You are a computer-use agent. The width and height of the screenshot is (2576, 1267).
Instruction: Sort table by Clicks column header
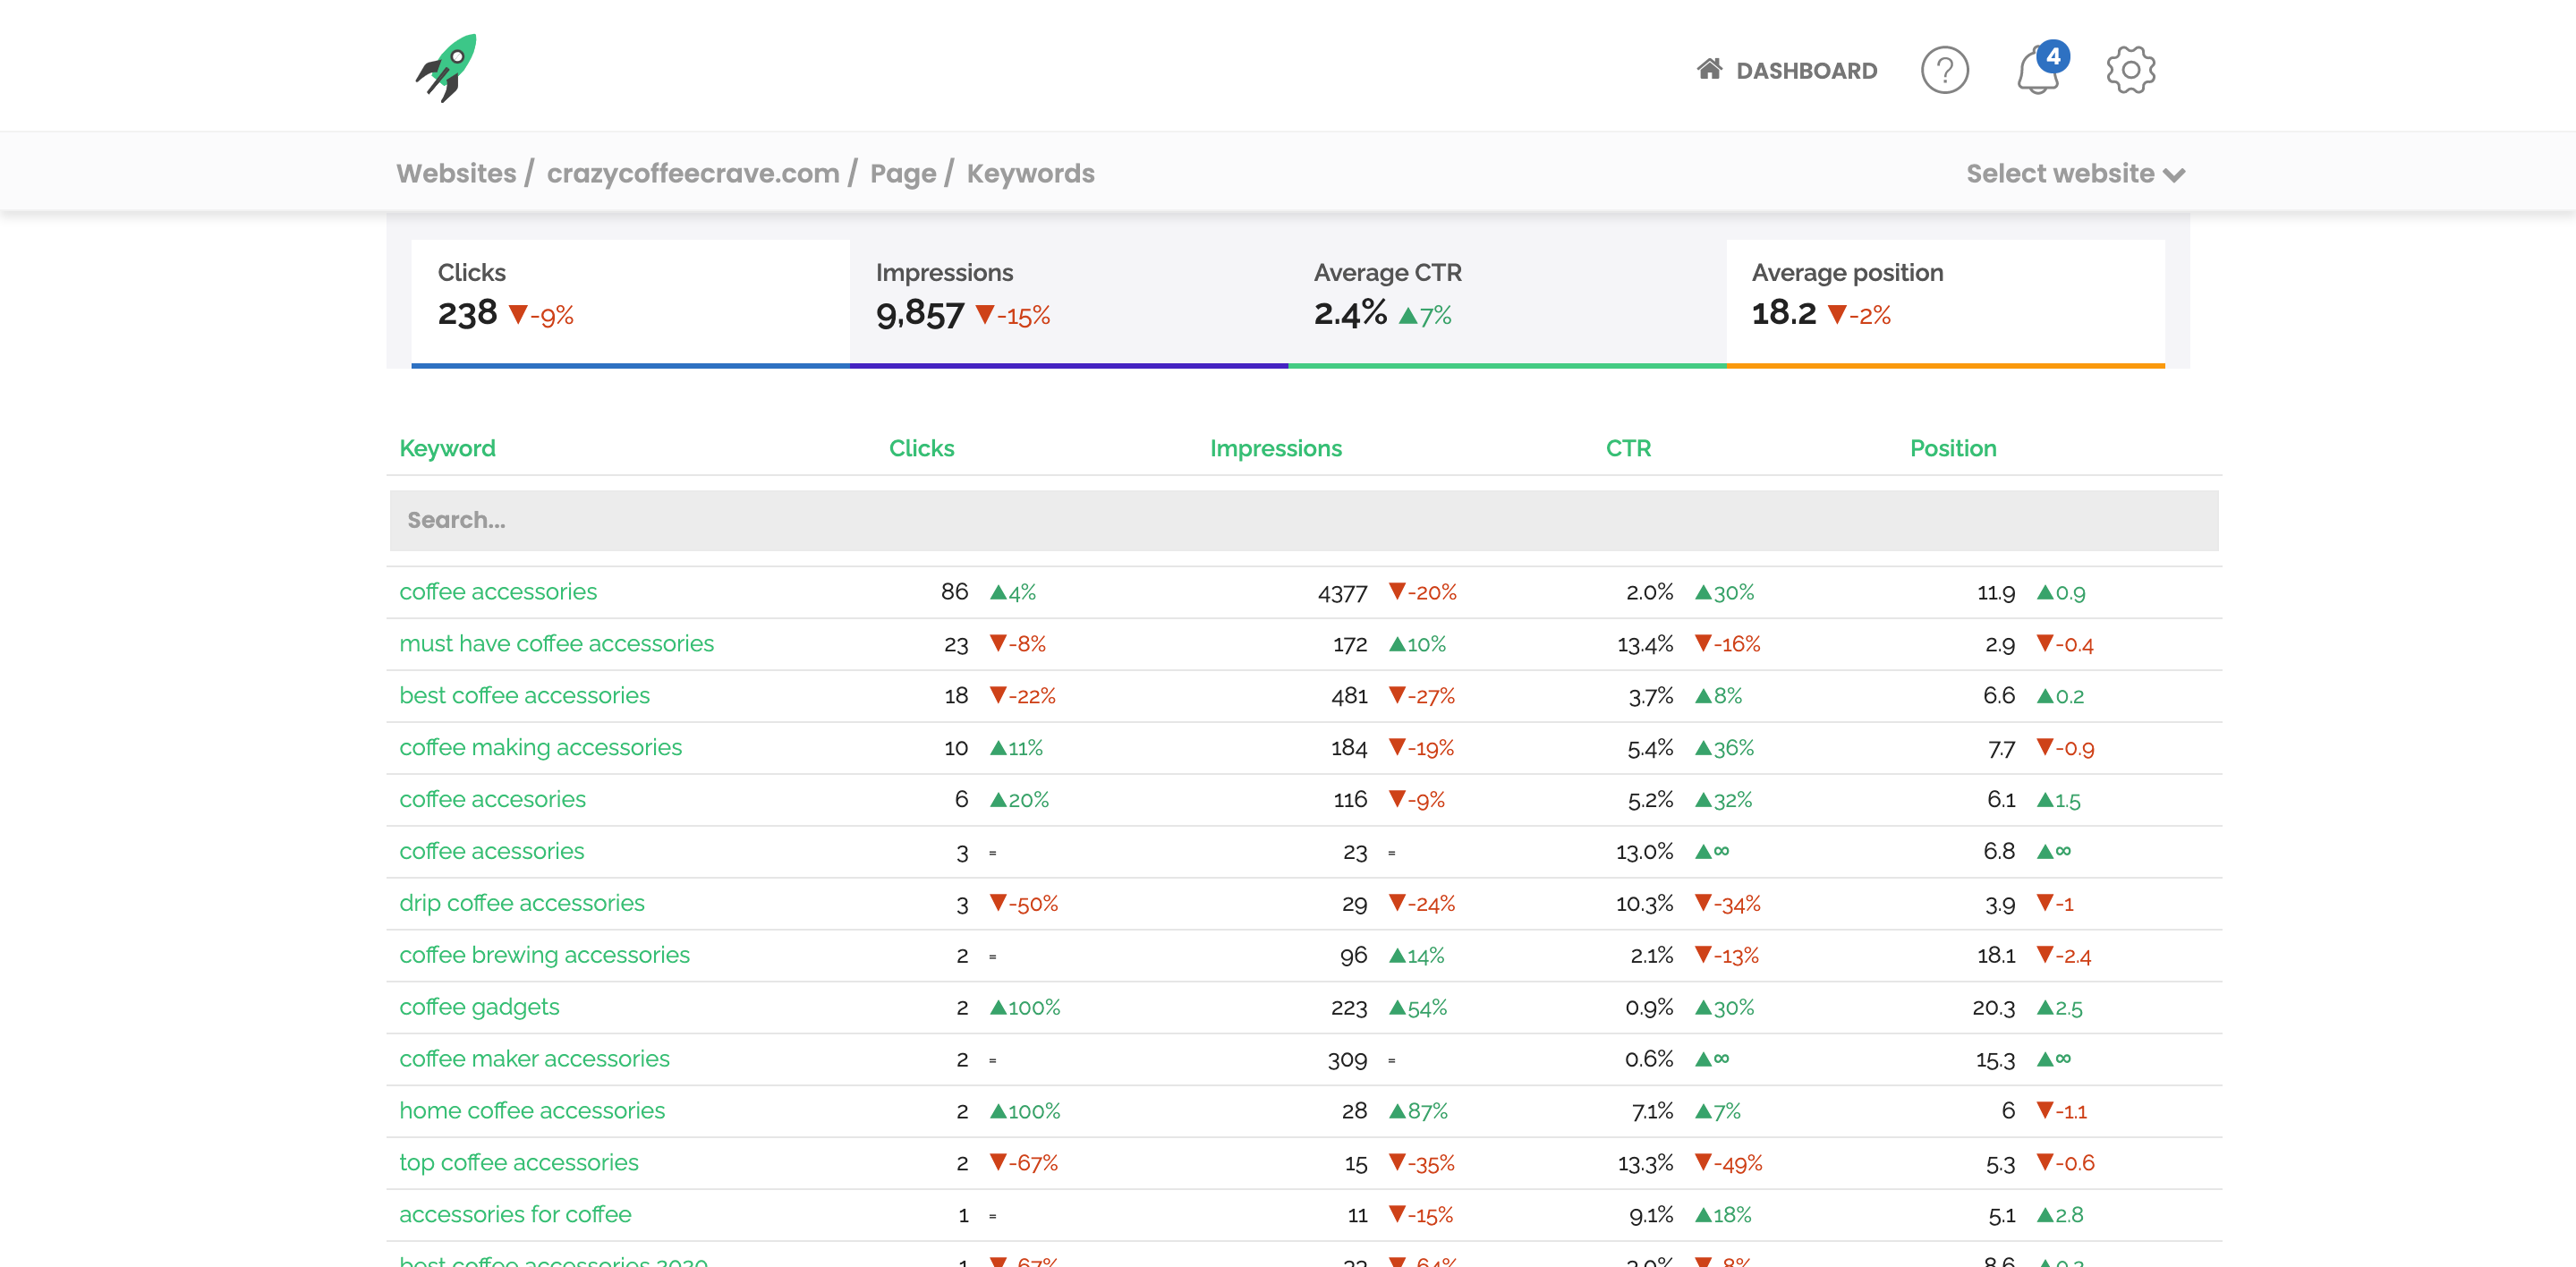921,448
